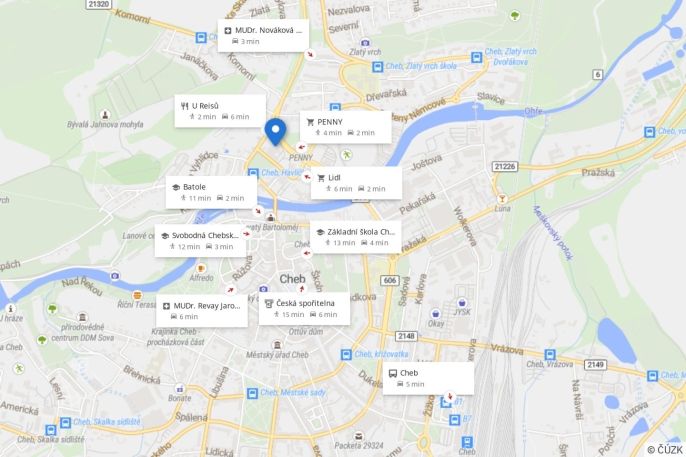Open the Svobodná Chebská school card
The image size is (686, 457).
(200, 241)
